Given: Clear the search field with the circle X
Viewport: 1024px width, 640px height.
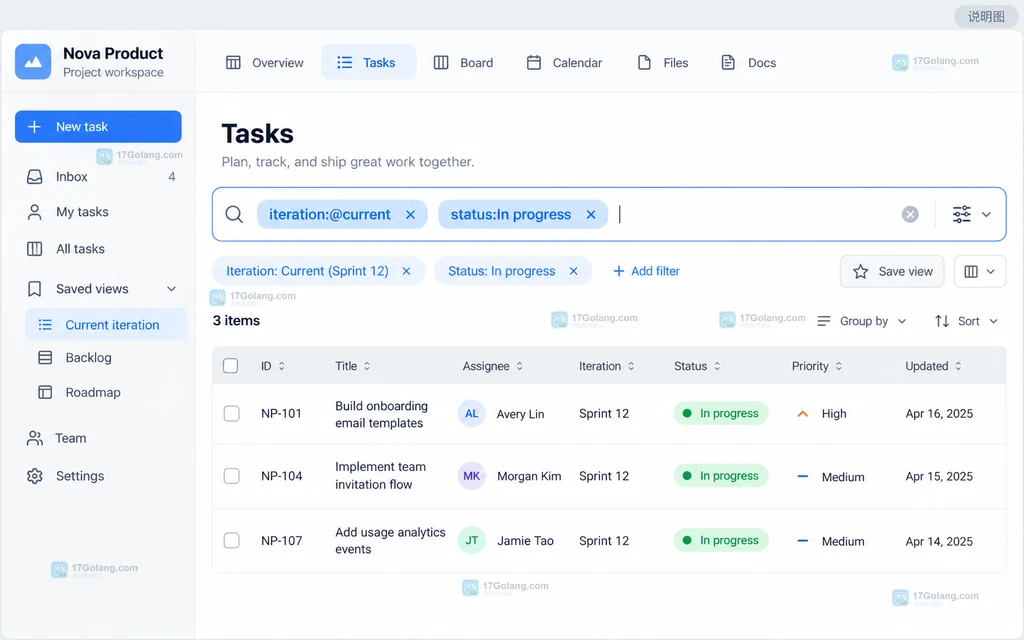Looking at the screenshot, I should (x=910, y=214).
